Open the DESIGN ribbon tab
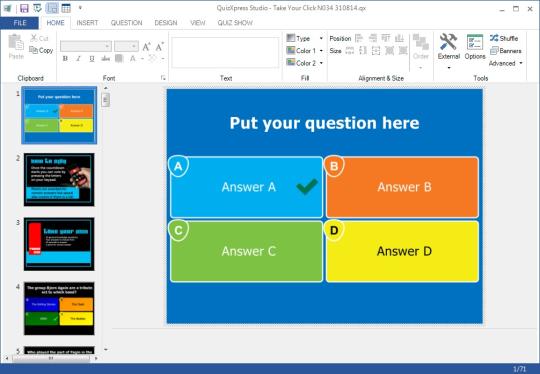The width and height of the screenshot is (540, 374). click(x=166, y=23)
